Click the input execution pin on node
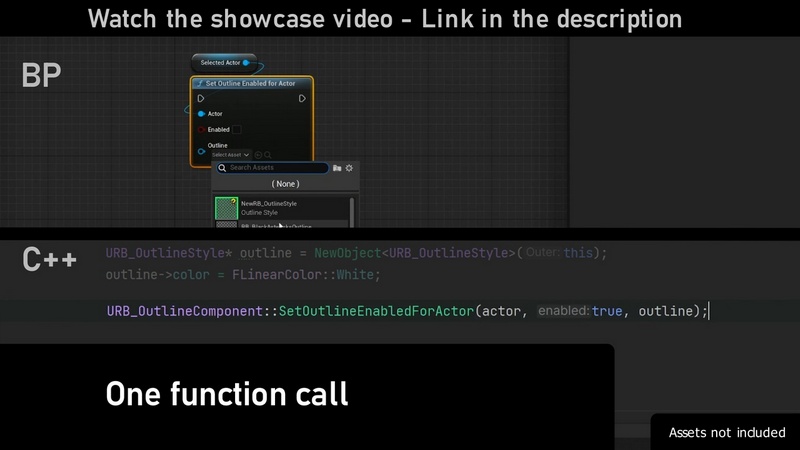 click(201, 98)
